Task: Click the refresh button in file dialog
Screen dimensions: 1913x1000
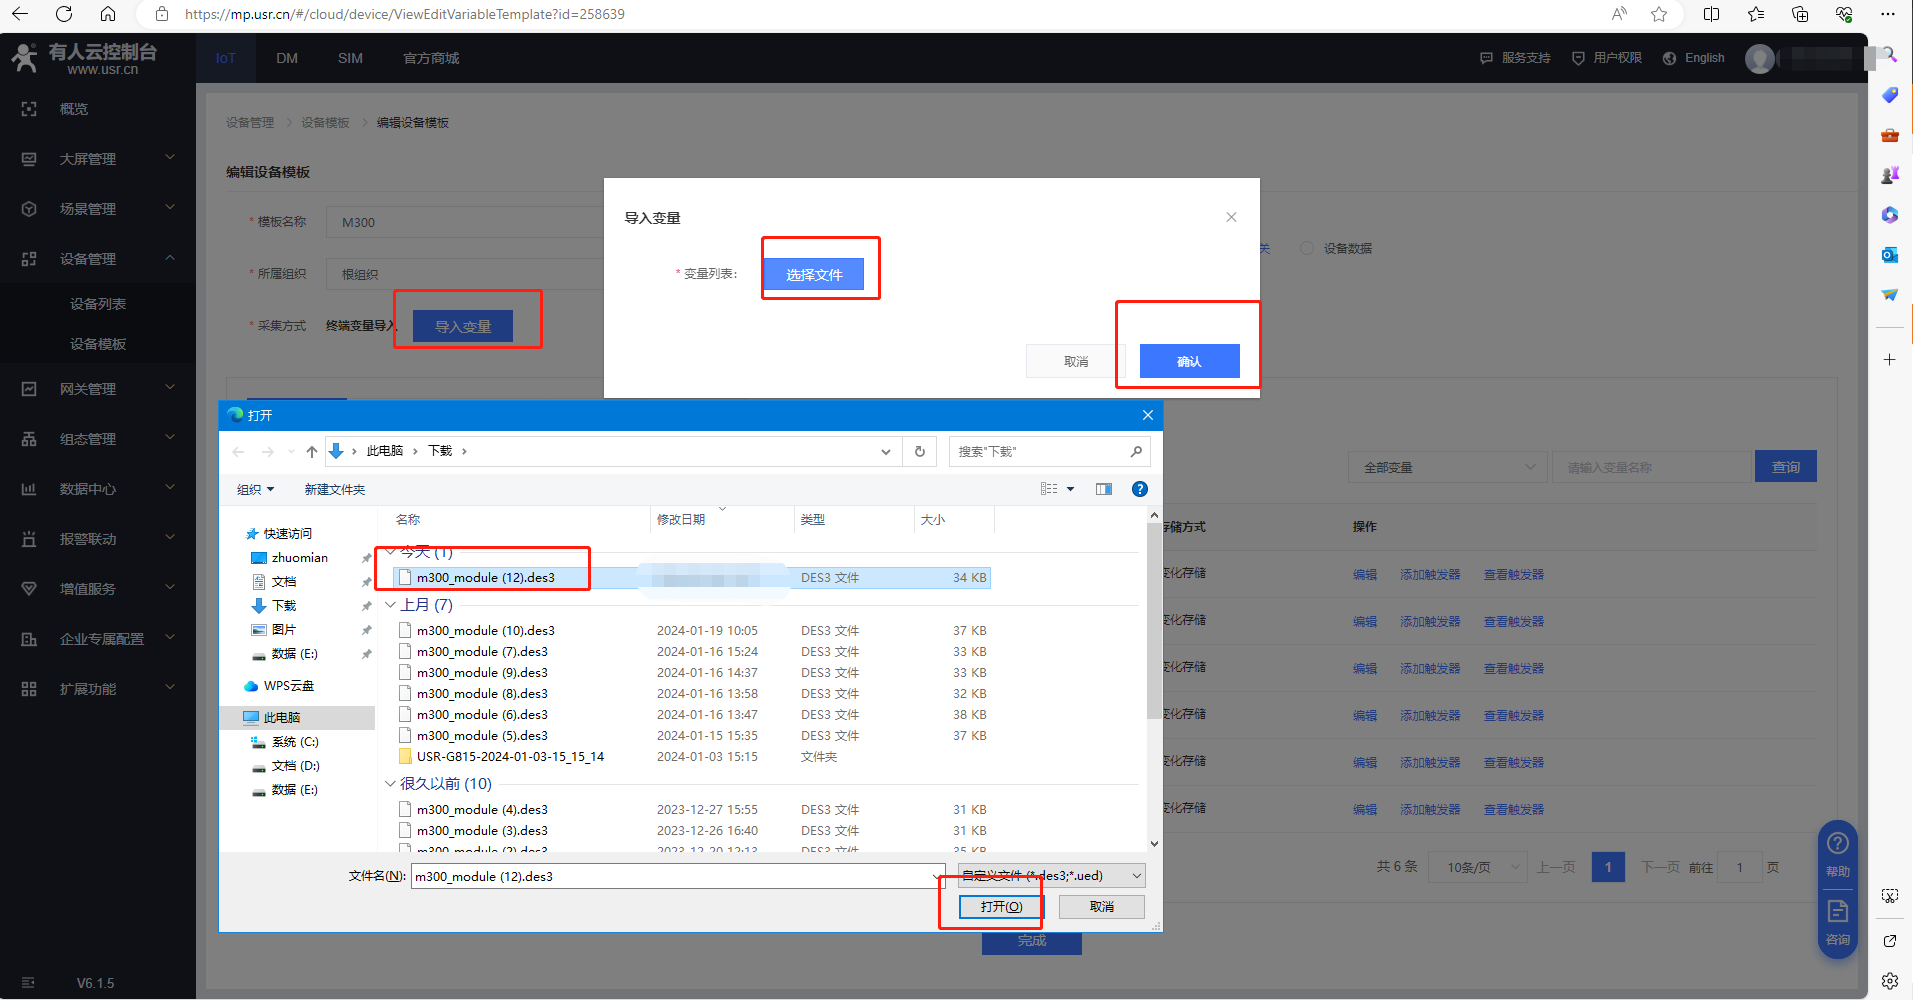Action: pyautogui.click(x=919, y=452)
